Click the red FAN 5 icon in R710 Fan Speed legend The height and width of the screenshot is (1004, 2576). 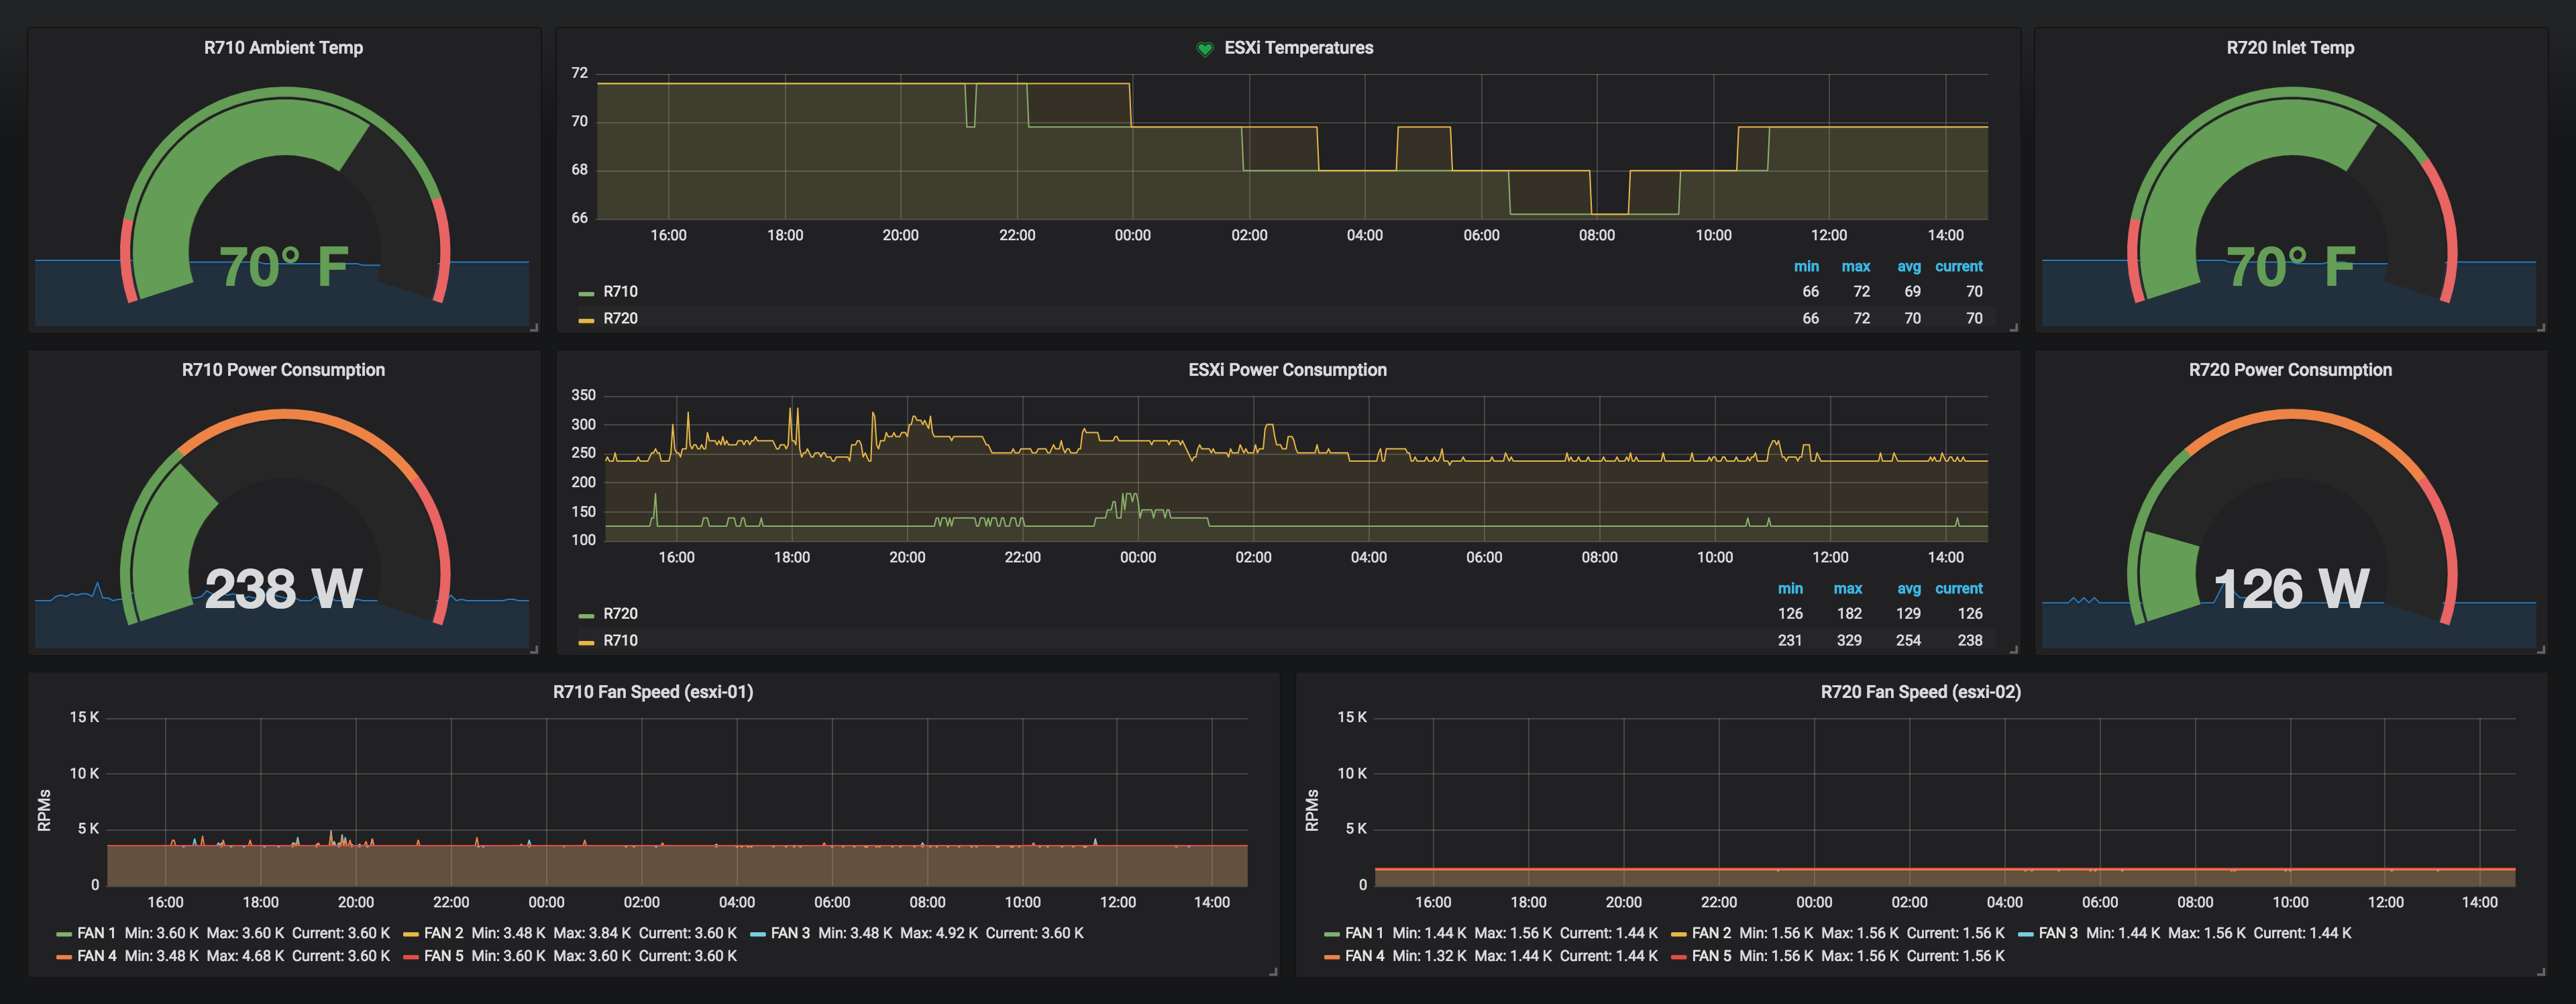412,956
